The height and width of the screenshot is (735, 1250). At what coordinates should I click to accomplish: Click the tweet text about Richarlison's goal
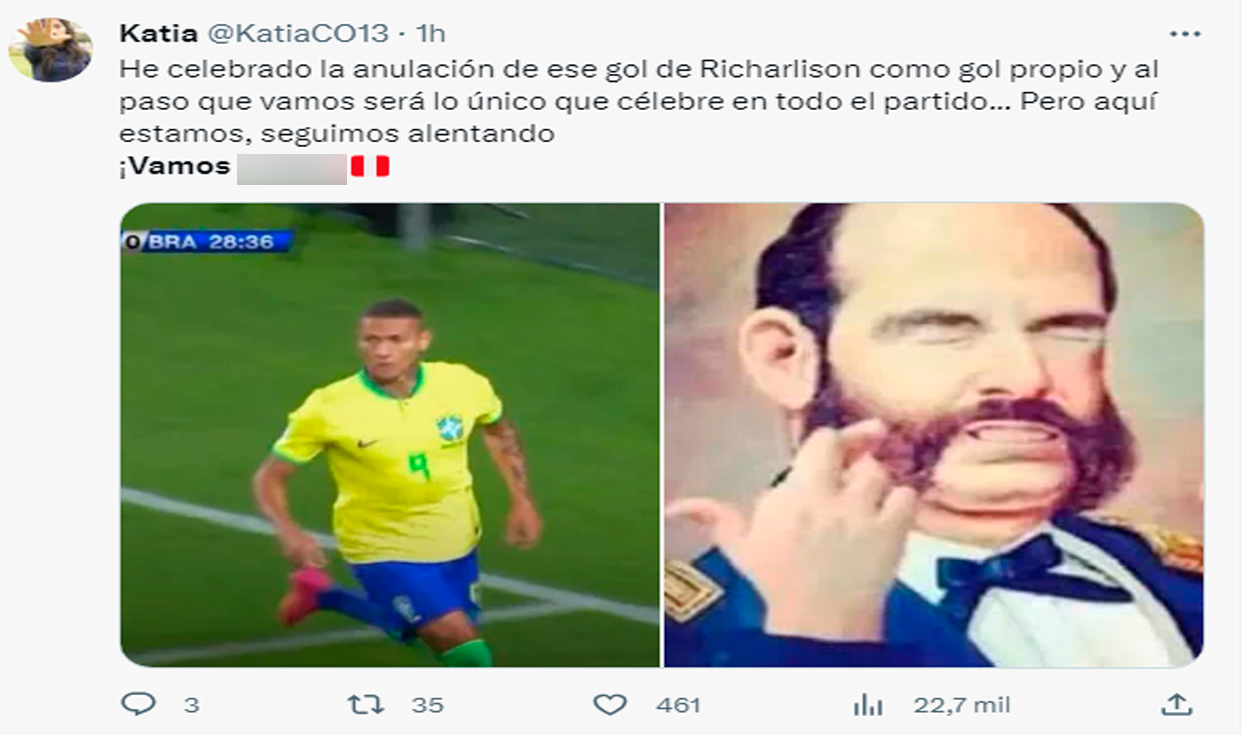tap(640, 101)
